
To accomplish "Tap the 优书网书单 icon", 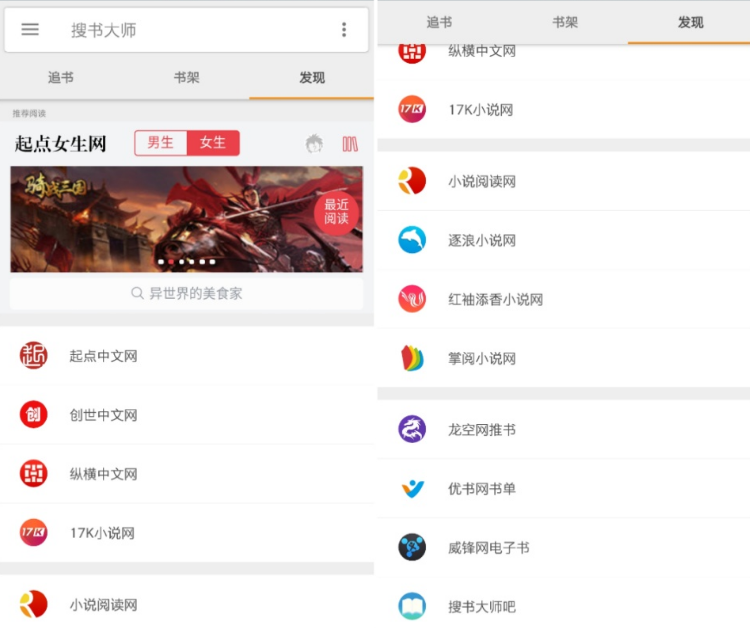I will click(x=412, y=488).
